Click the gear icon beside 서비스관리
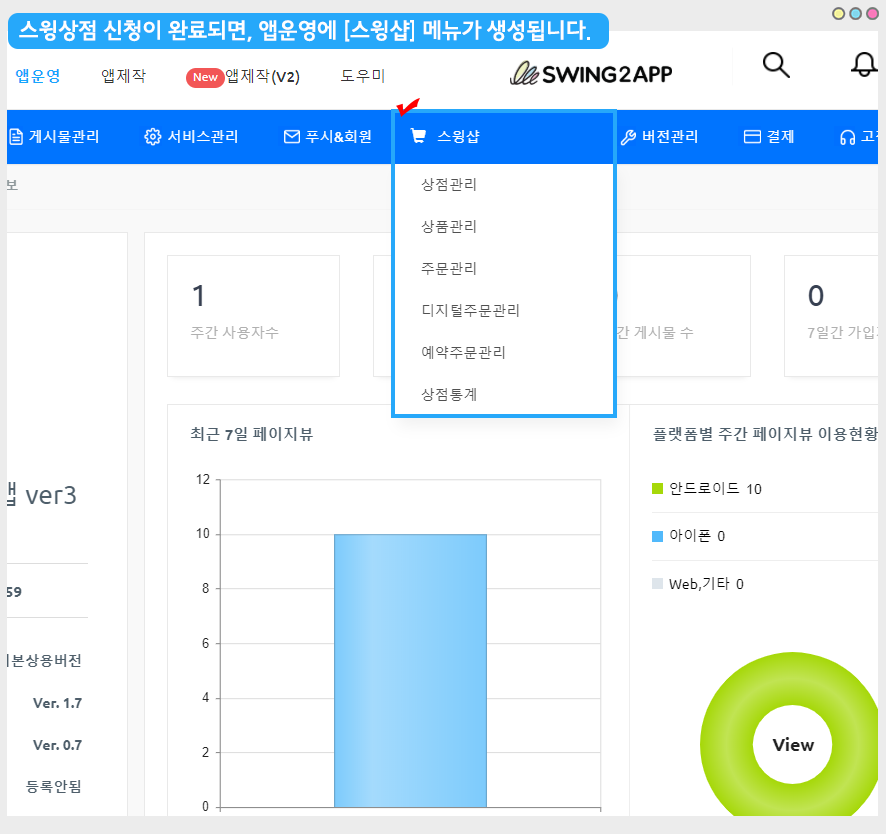 [x=153, y=137]
